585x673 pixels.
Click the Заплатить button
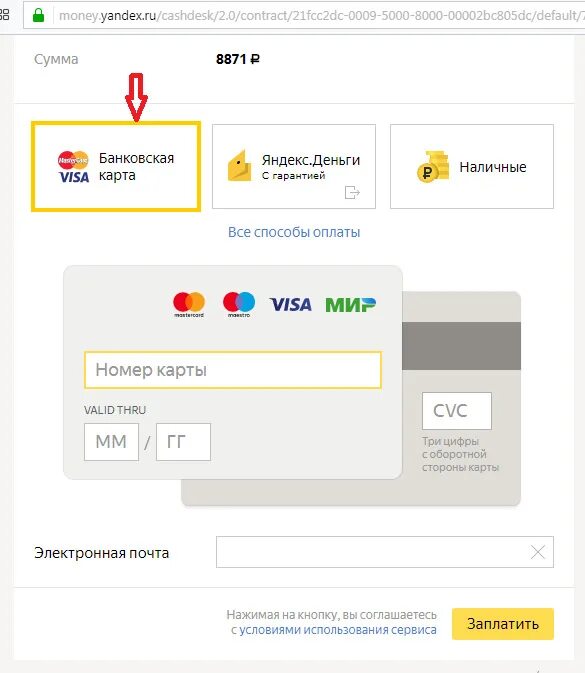point(503,624)
